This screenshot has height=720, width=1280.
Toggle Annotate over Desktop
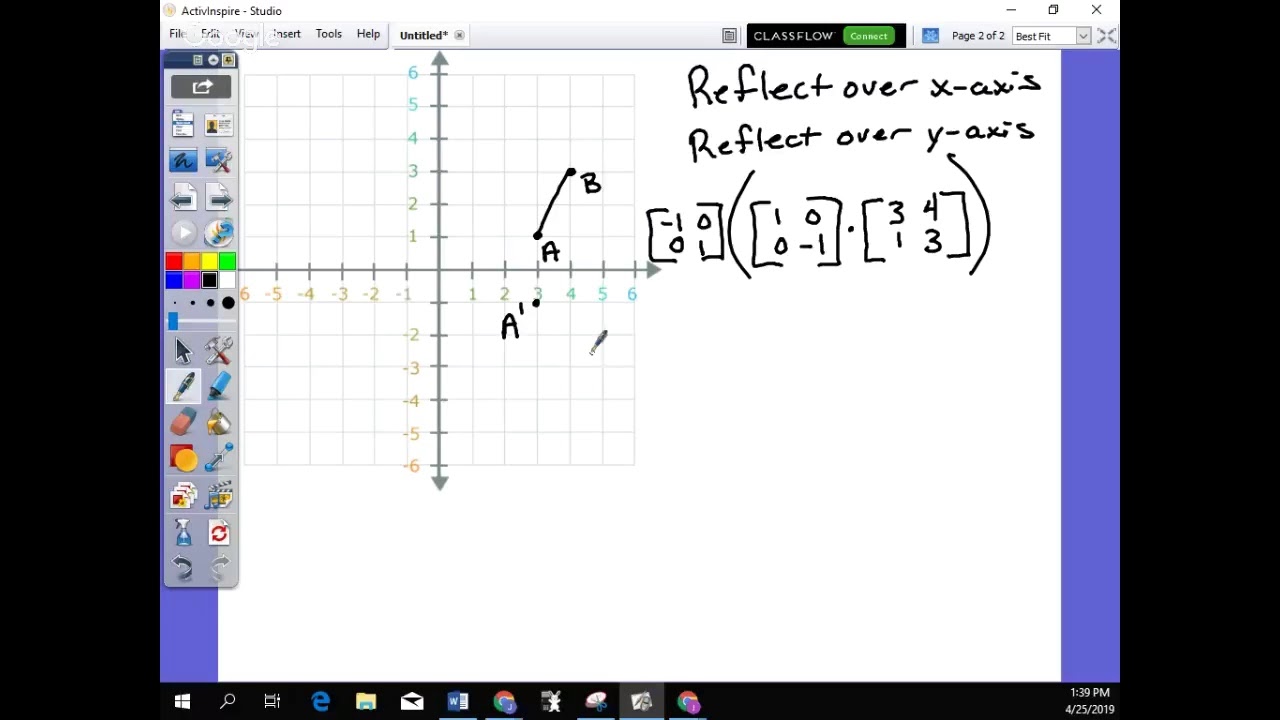click(183, 160)
